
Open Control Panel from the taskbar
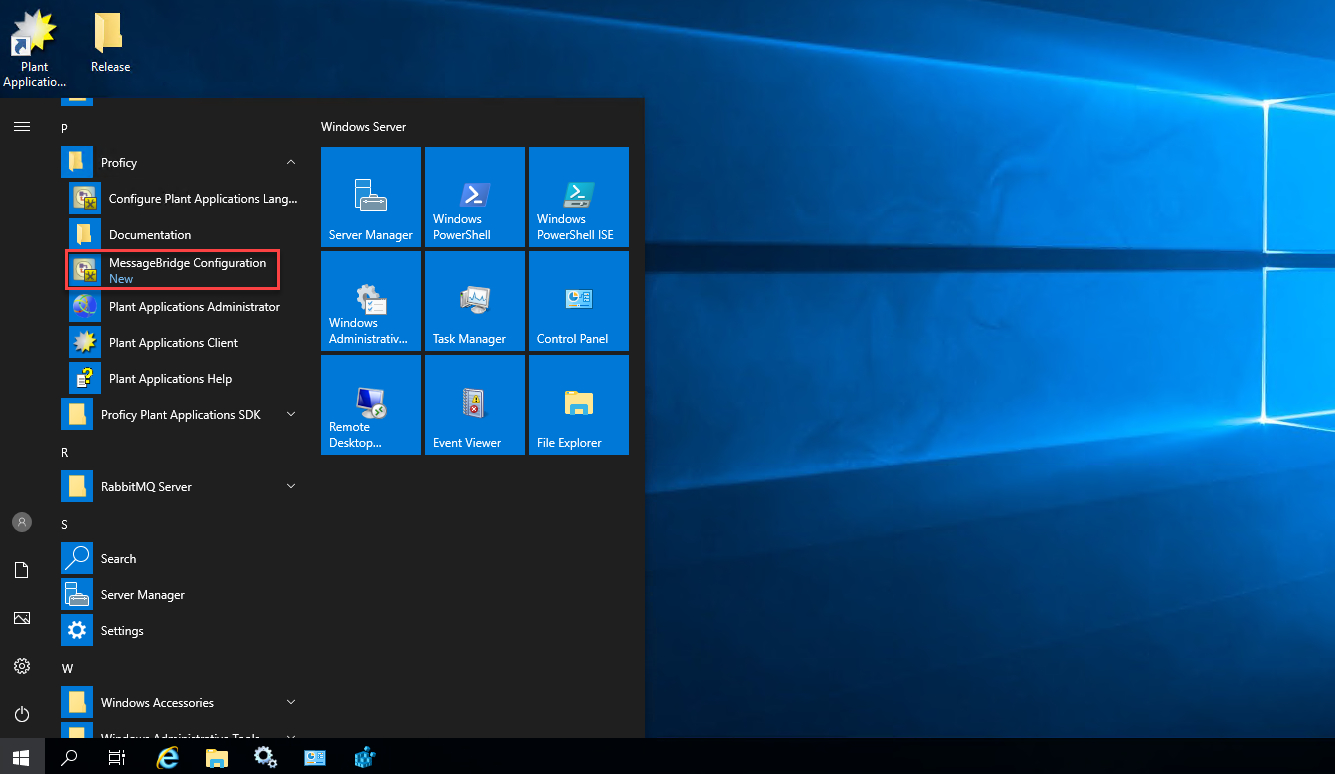(315, 757)
